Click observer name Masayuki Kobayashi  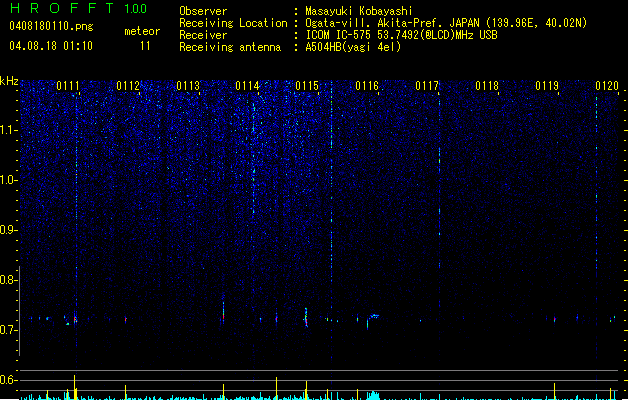point(359,11)
